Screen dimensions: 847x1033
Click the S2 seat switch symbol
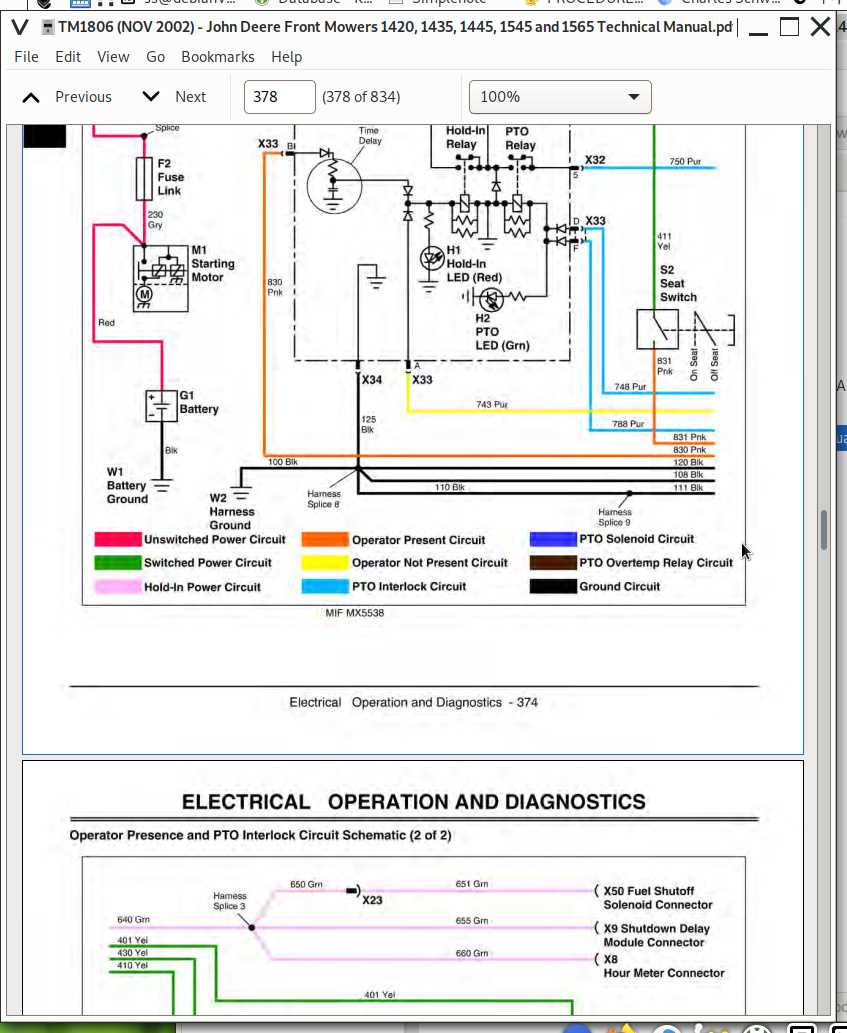[x=657, y=329]
